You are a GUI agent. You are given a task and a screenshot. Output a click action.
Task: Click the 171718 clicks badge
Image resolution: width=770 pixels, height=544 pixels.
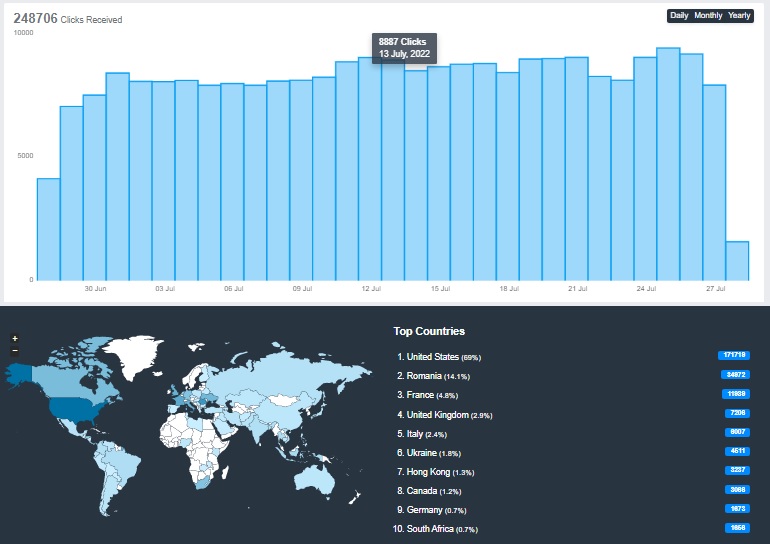[x=734, y=355]
